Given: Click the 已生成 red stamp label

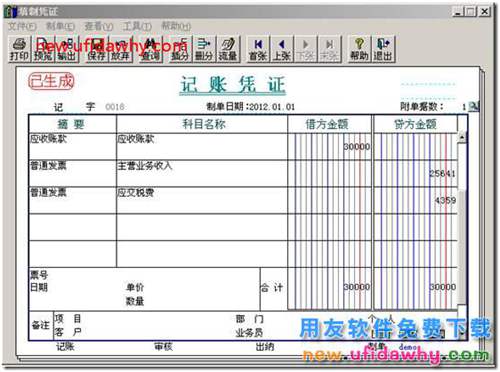Looking at the screenshot, I should point(51,81).
